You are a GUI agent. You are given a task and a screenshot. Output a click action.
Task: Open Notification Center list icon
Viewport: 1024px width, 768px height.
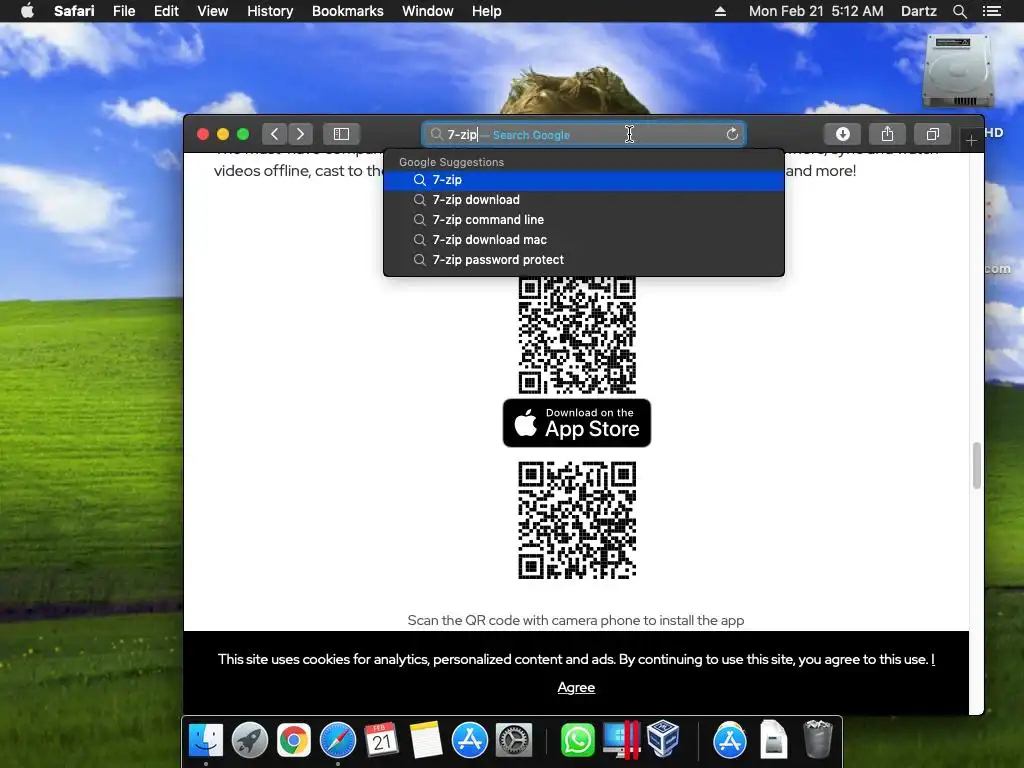pos(991,11)
